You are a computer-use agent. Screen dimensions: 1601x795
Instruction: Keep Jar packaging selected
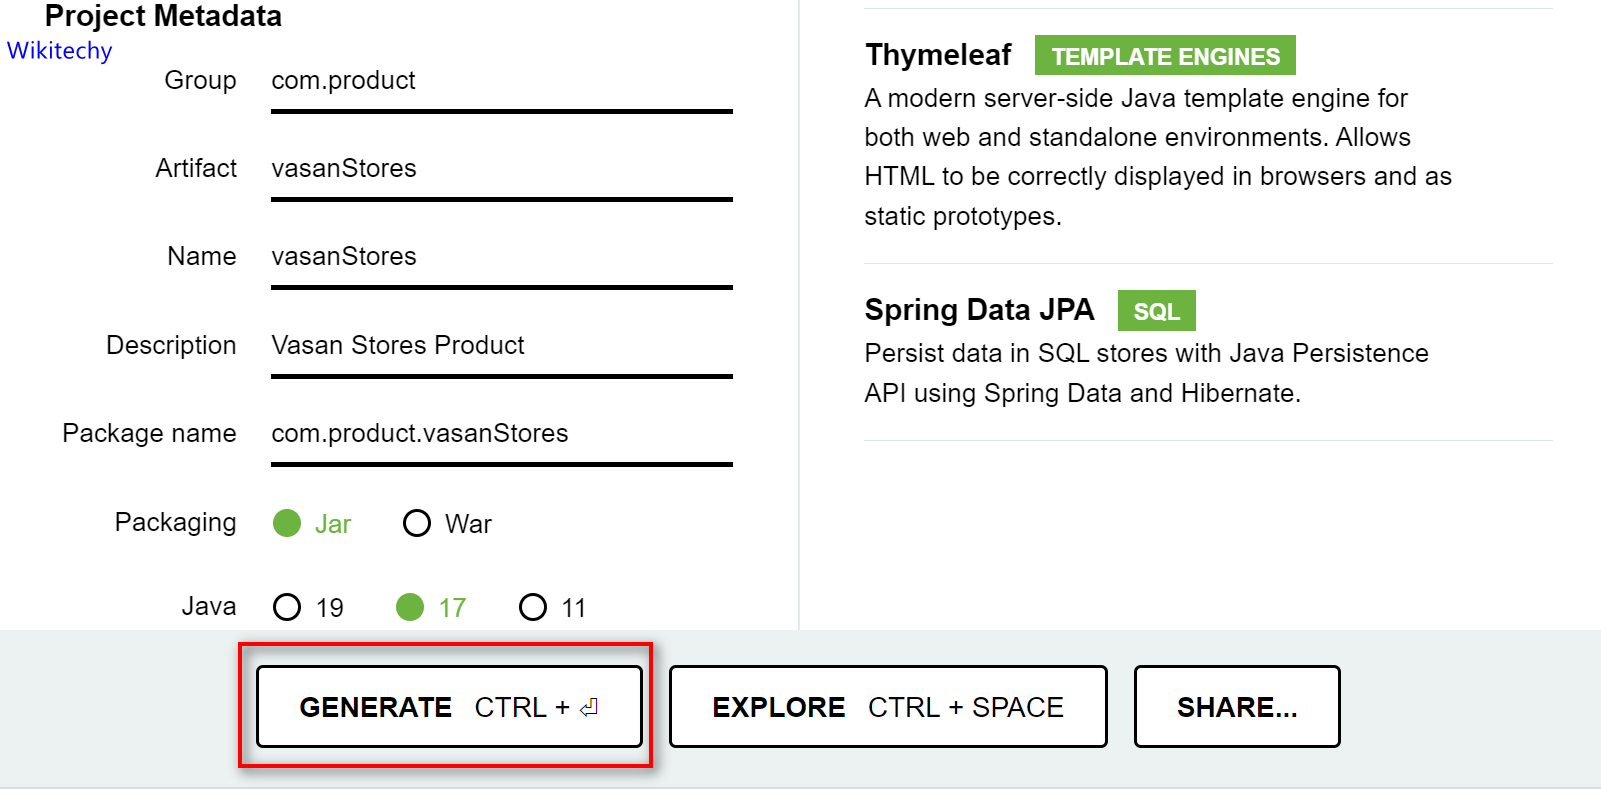(x=287, y=523)
